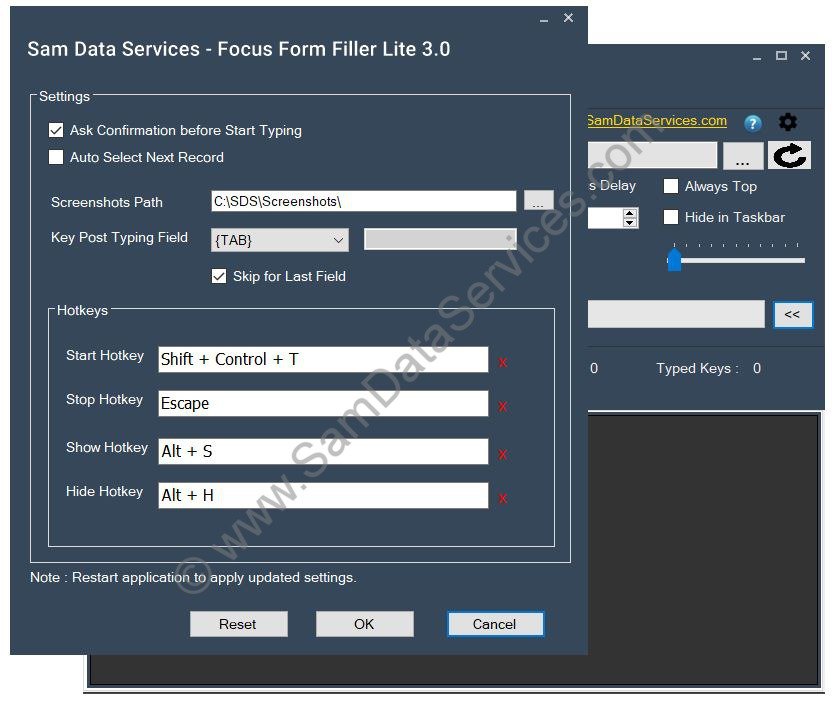Screen dimensions: 836x704
Task: Disable Ask Confirmation before Start Typing
Action: (57, 130)
